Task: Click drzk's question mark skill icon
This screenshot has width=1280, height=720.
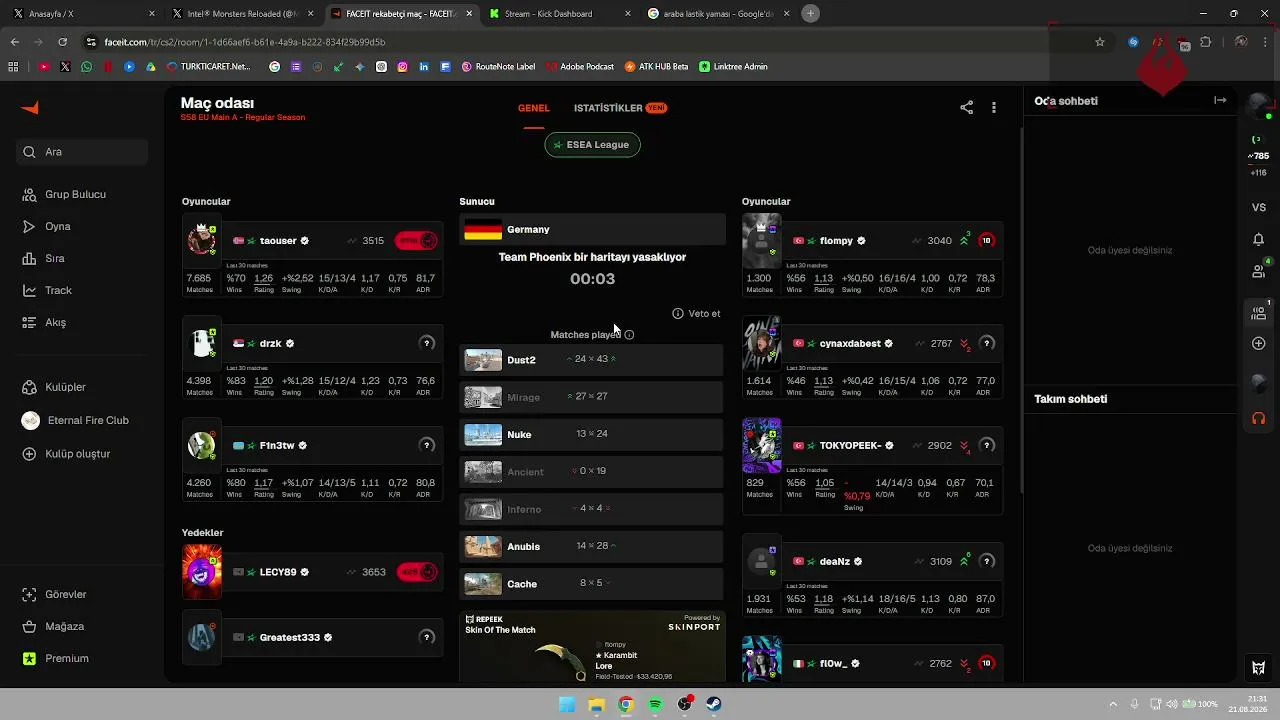Action: (427, 343)
